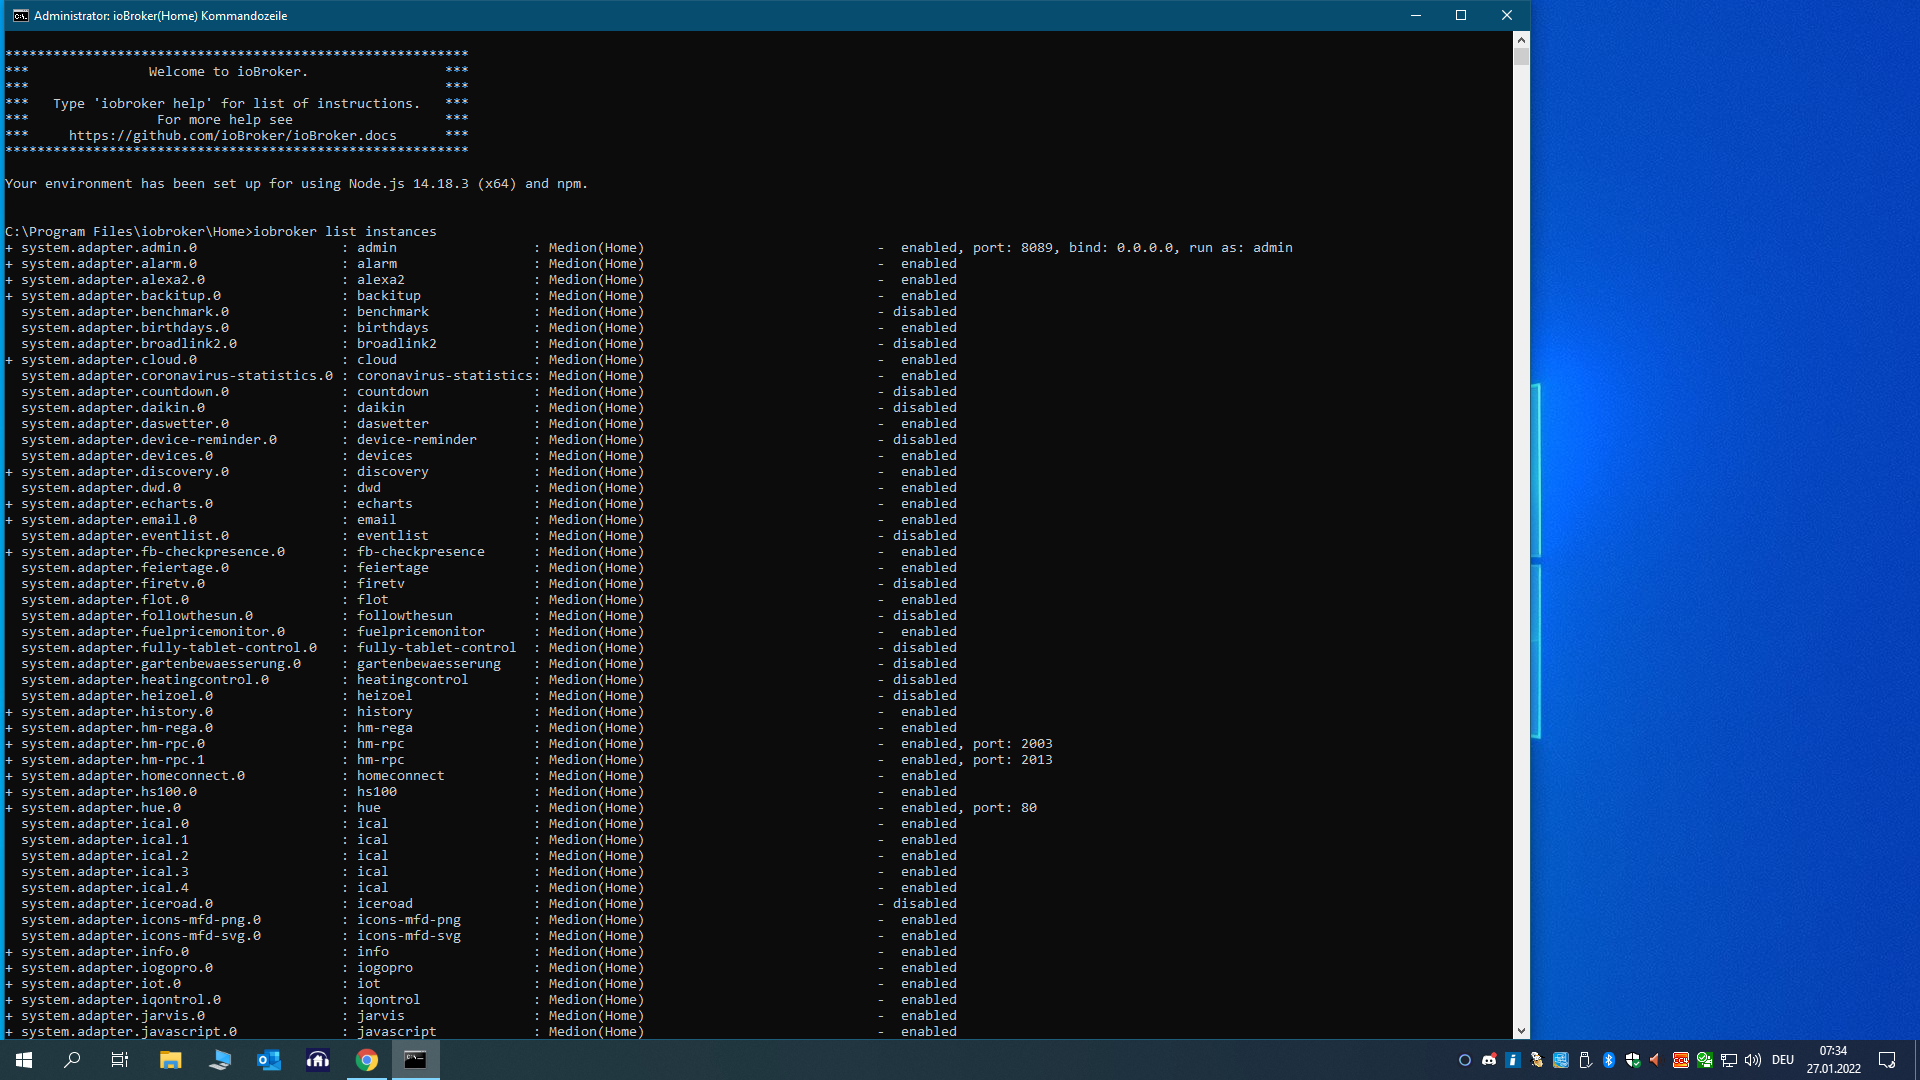
Task: Open Bluetooth tray icon
Action: point(1609,1060)
